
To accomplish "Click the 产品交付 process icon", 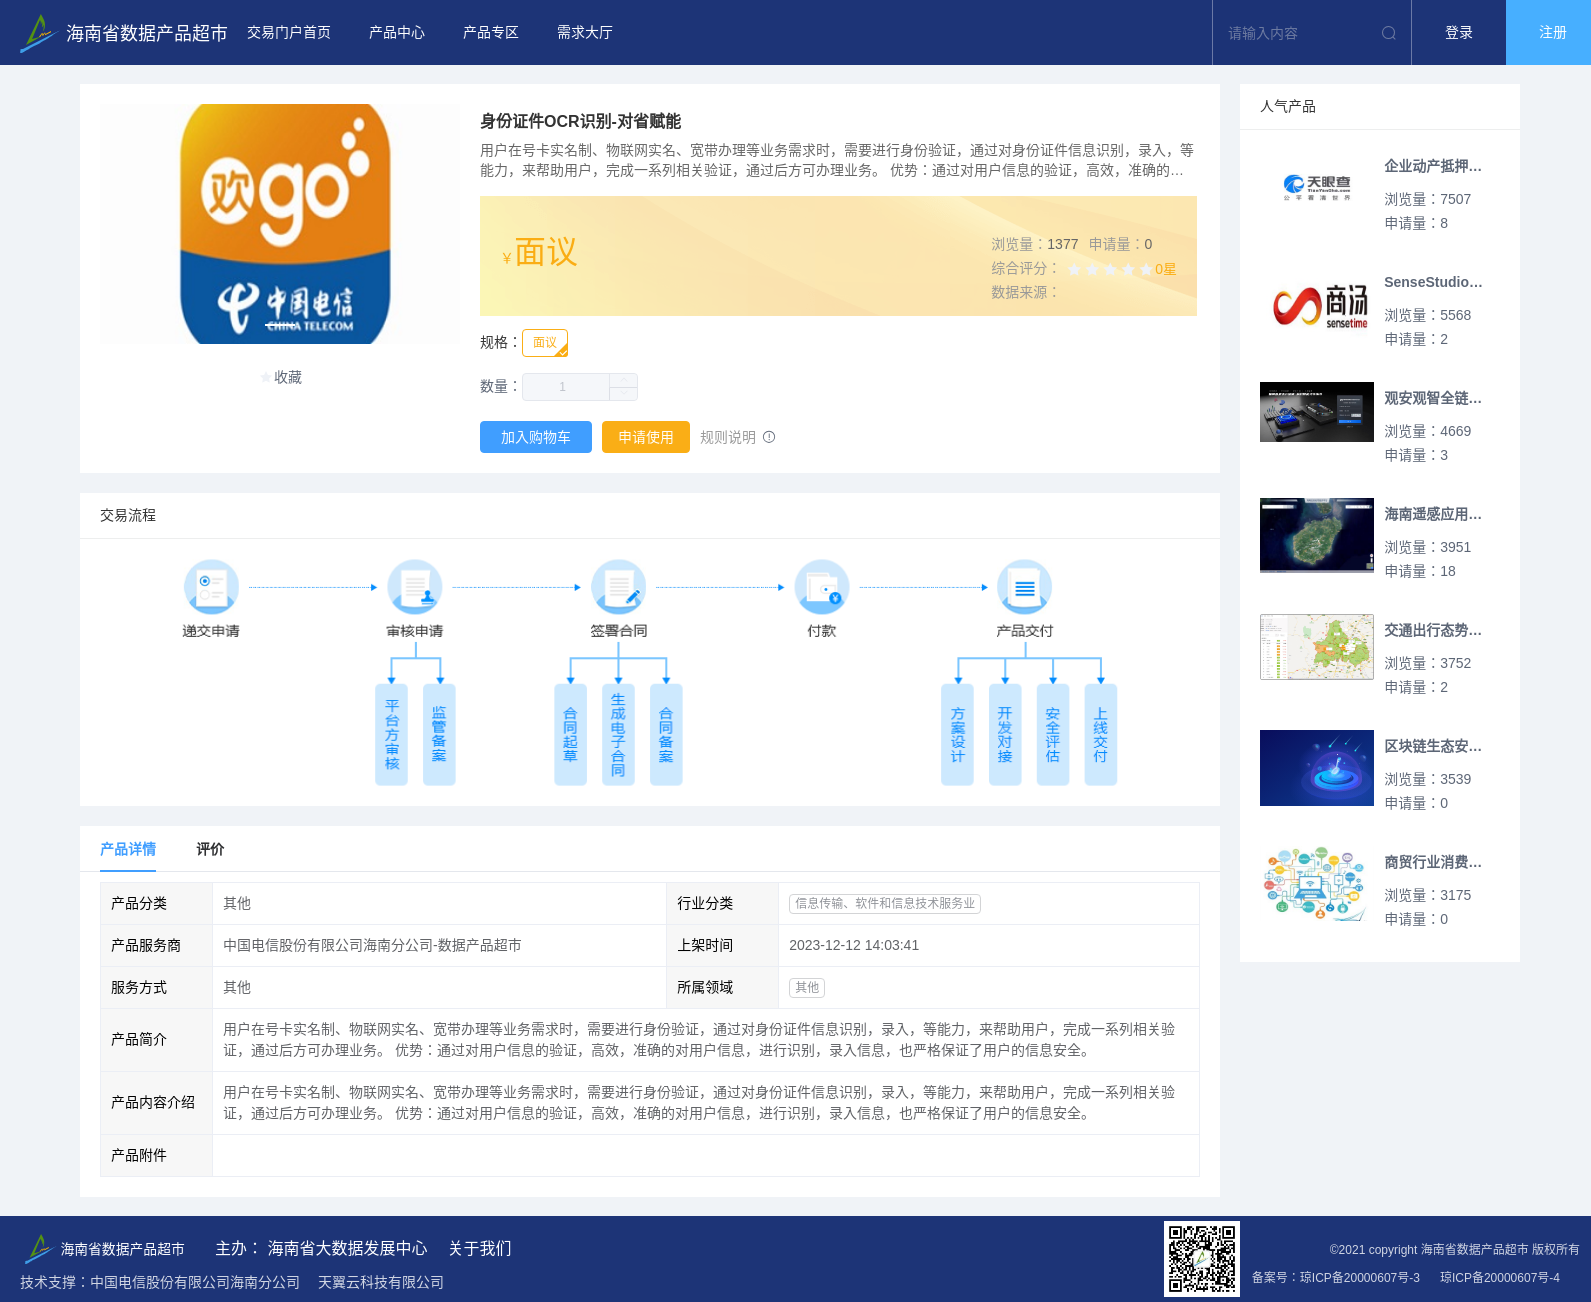I will pos(1025,587).
